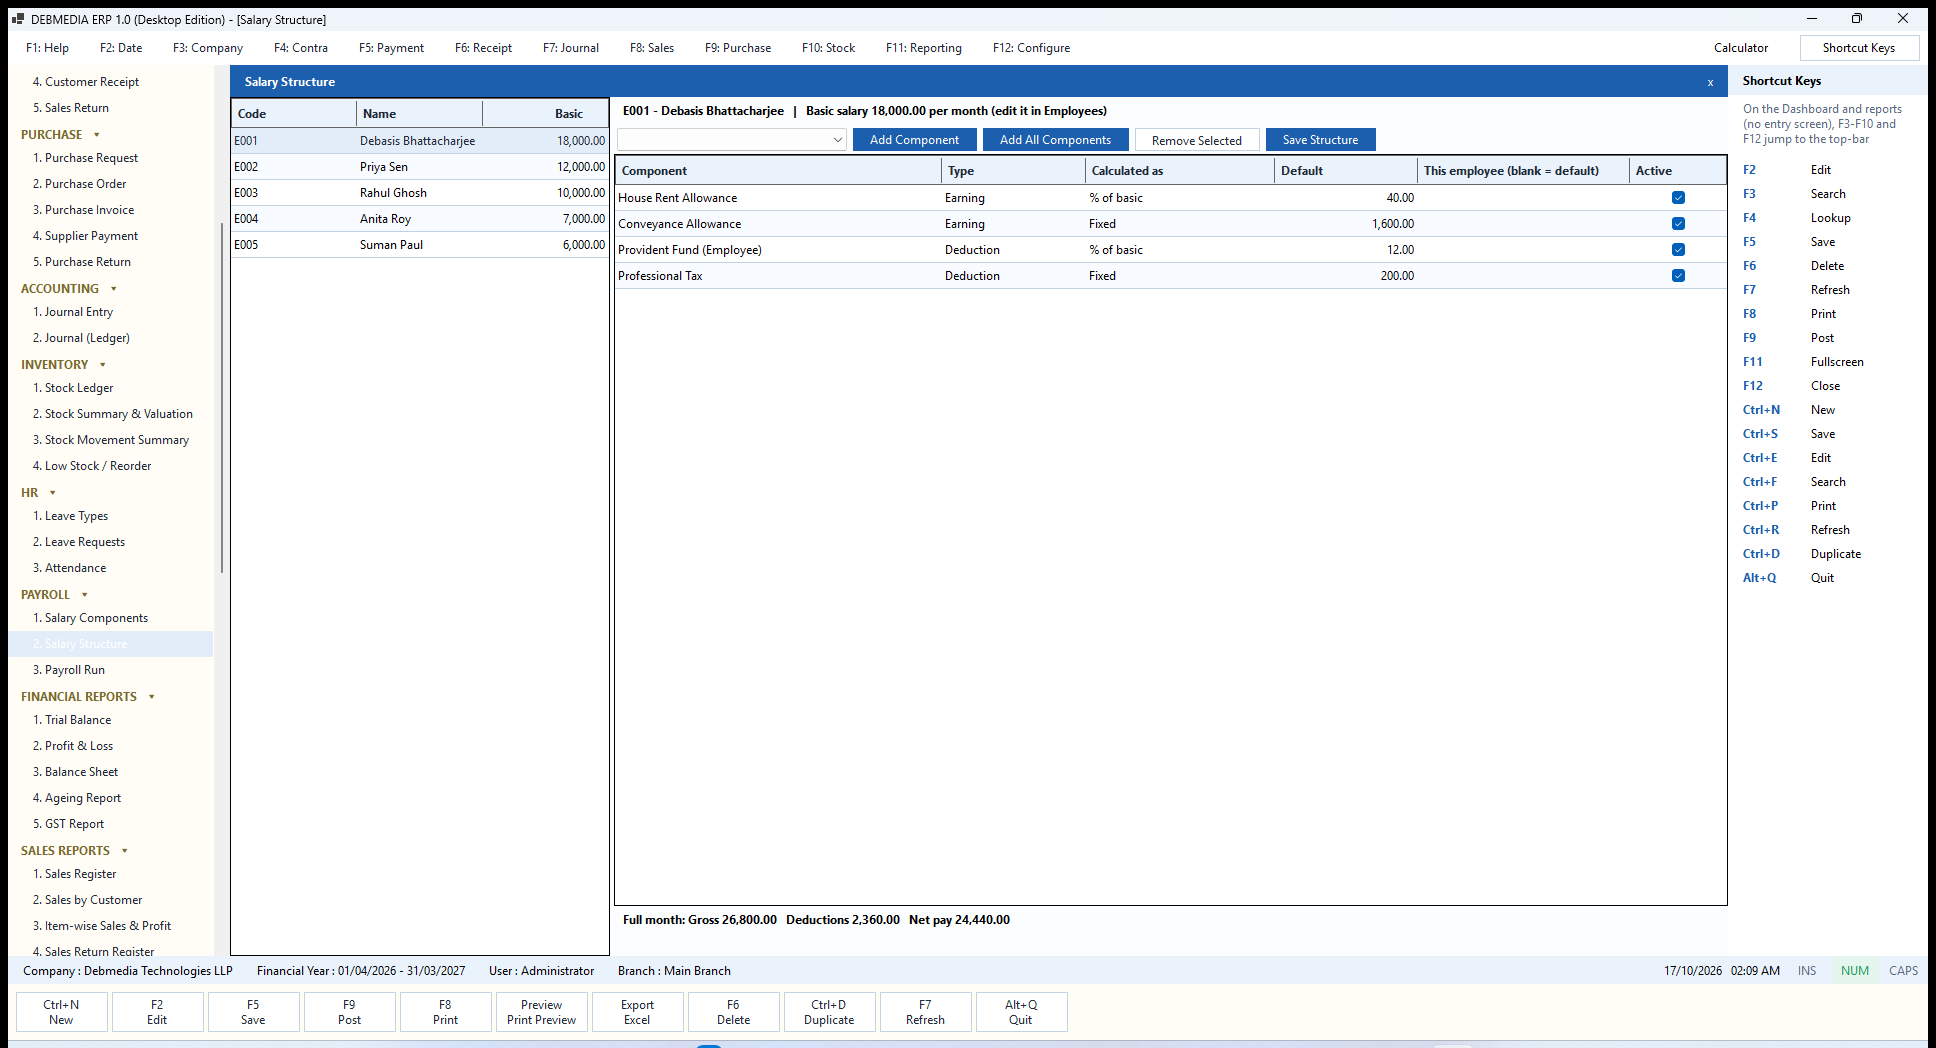
Task: Click Ctrl+N New bottom toolbar button
Action: (61, 1012)
